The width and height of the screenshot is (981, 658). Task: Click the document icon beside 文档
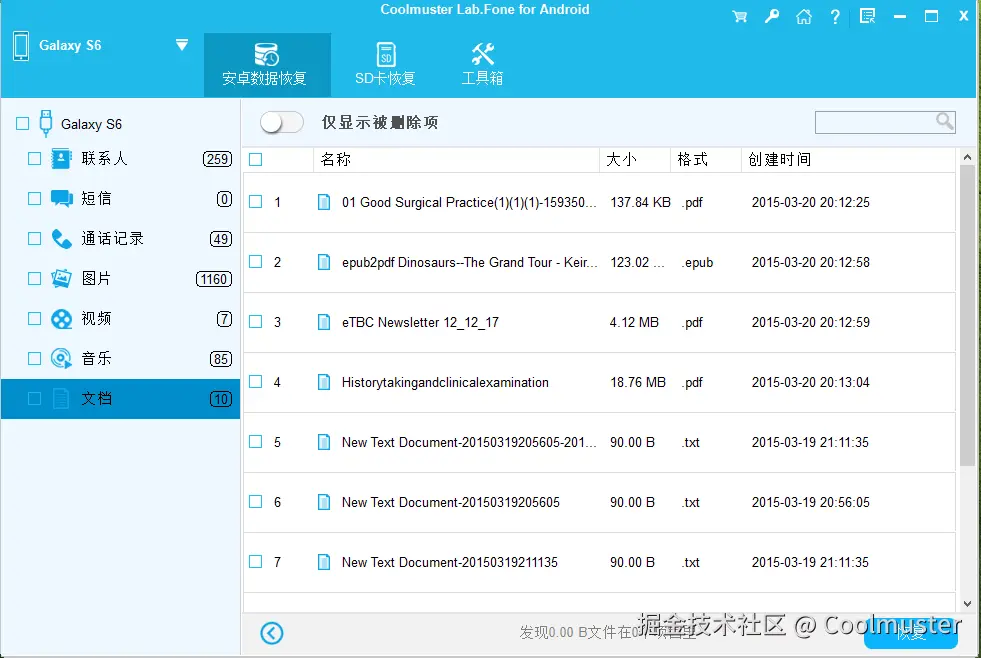pyautogui.click(x=61, y=398)
